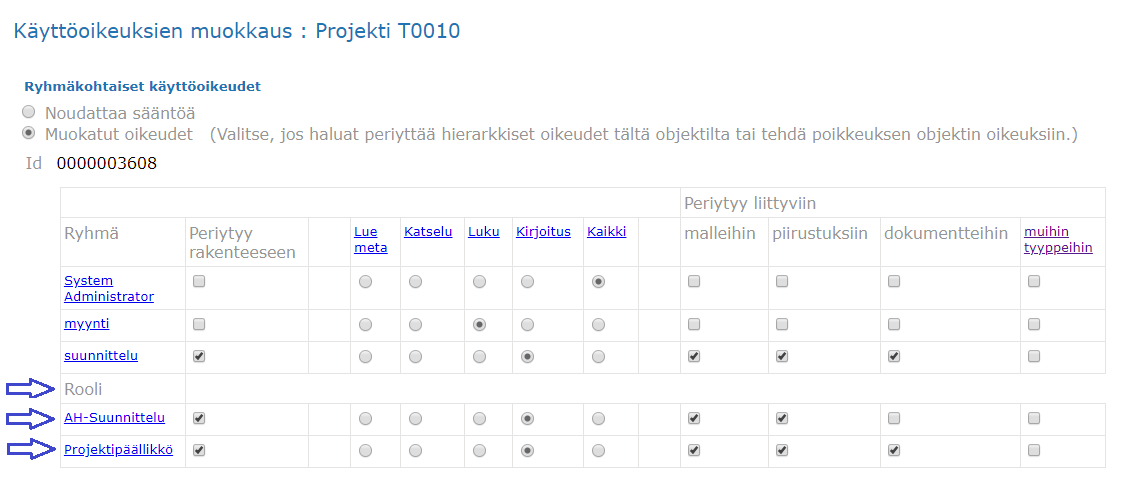The height and width of the screenshot is (482, 1127).
Task: Open the Projektipäällikkö role link
Action: tap(118, 450)
